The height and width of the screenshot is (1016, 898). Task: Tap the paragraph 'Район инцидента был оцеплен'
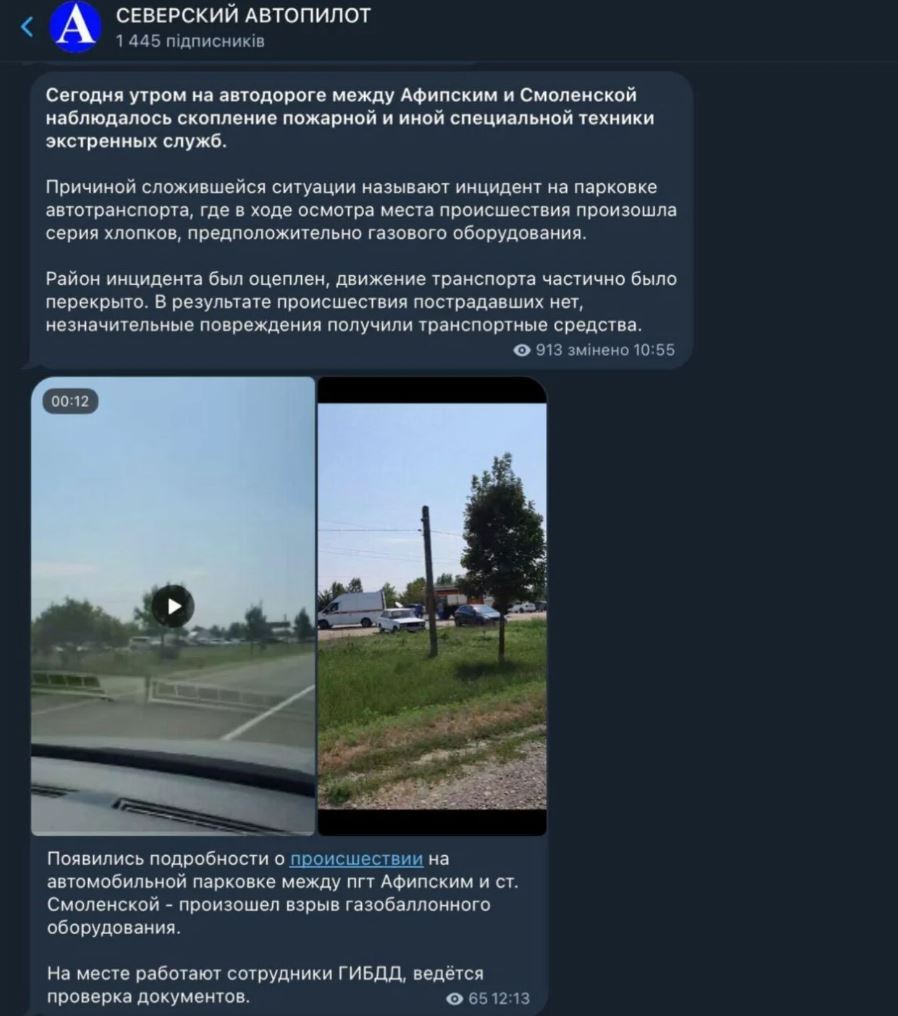361,302
